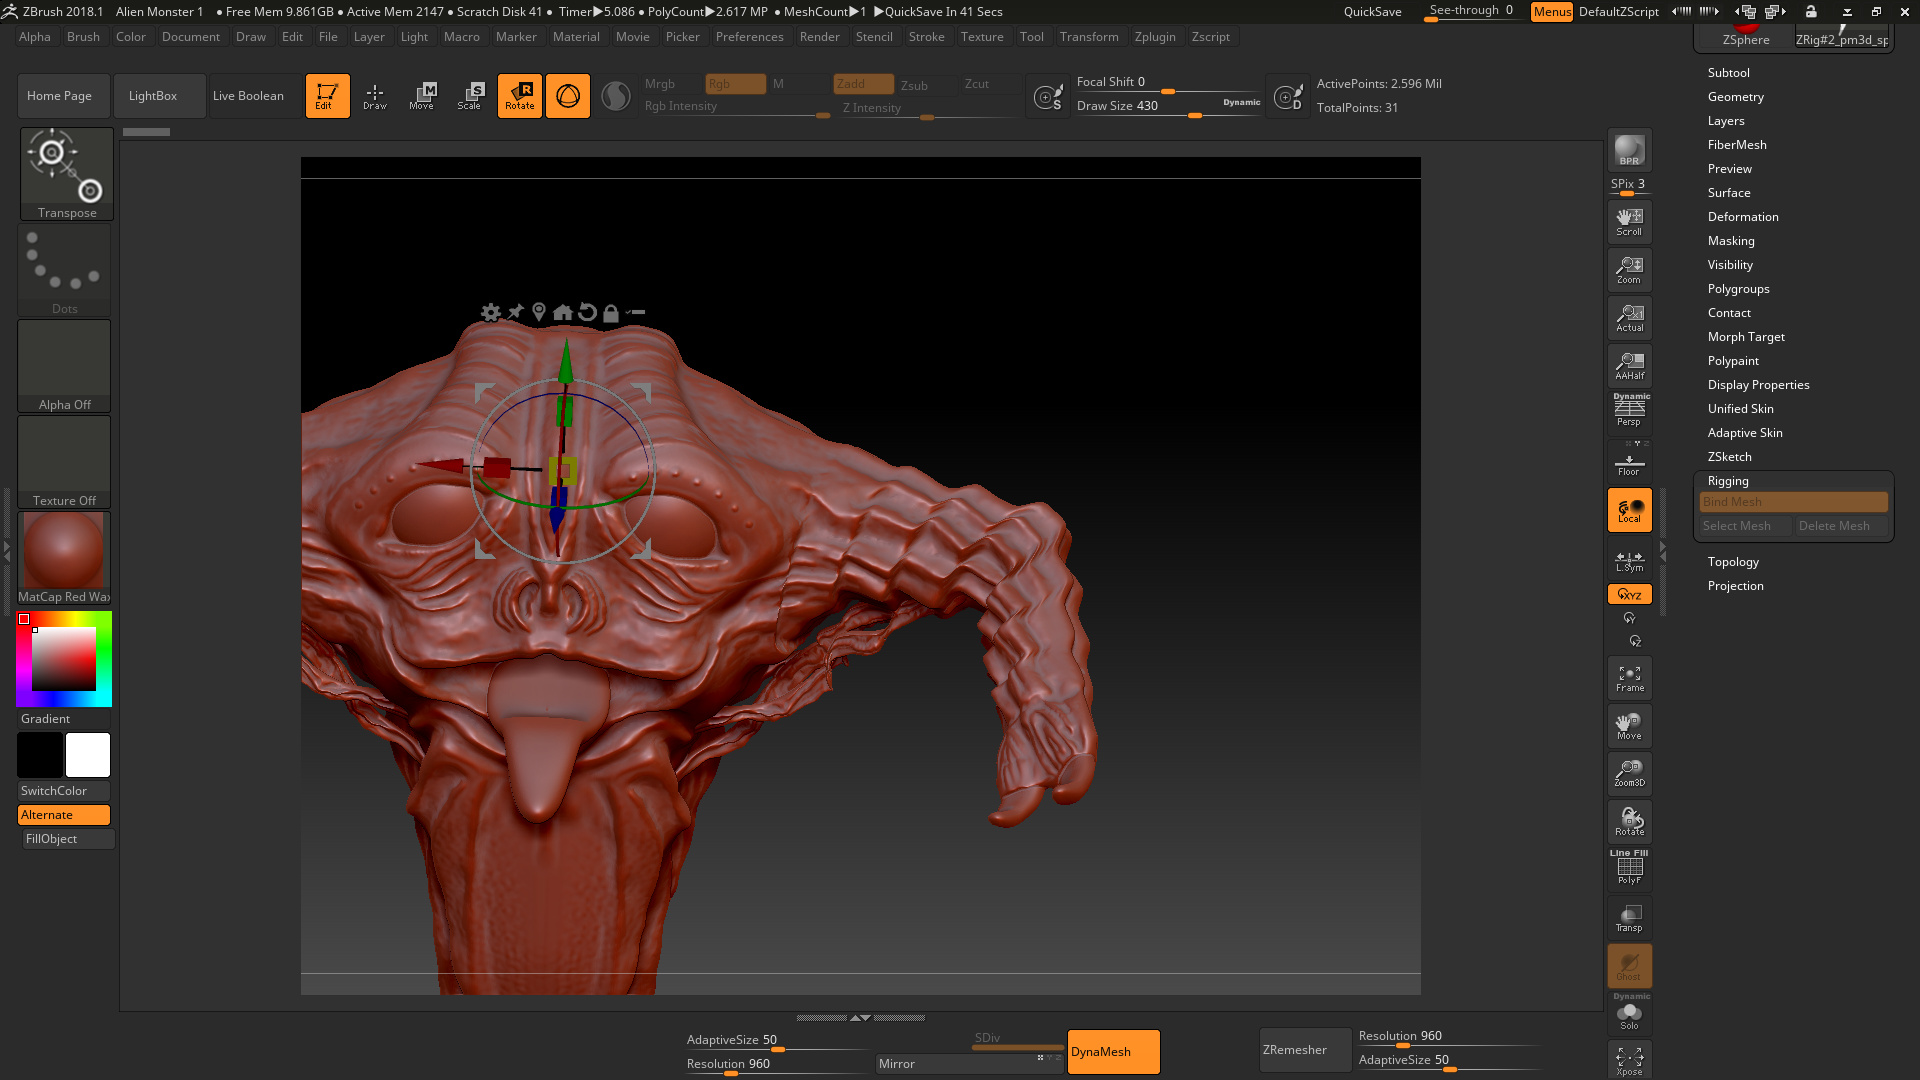Expand the Deformation section
Image resolution: width=1920 pixels, height=1080 pixels.
point(1742,217)
